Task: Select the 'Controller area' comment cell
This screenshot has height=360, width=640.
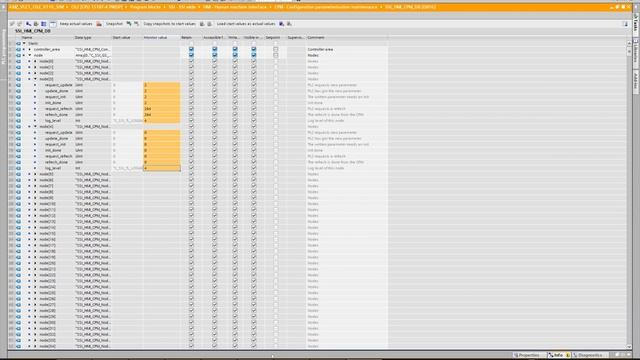Action: click(x=347, y=49)
